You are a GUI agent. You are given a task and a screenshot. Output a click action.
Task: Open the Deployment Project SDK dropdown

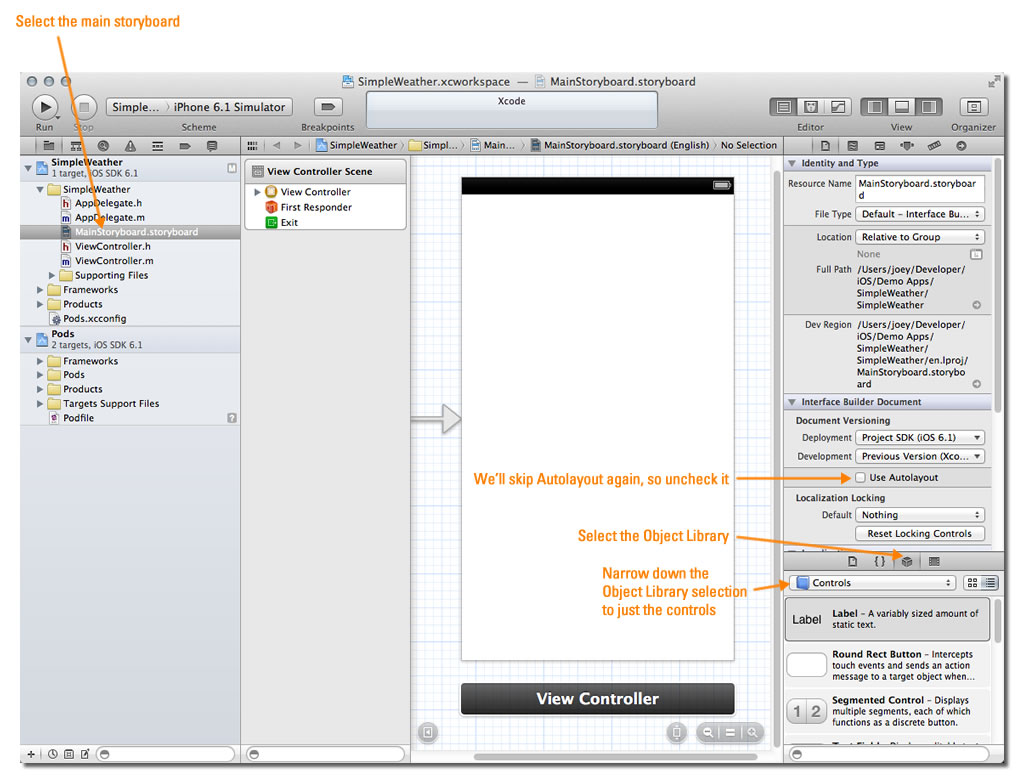tap(920, 438)
